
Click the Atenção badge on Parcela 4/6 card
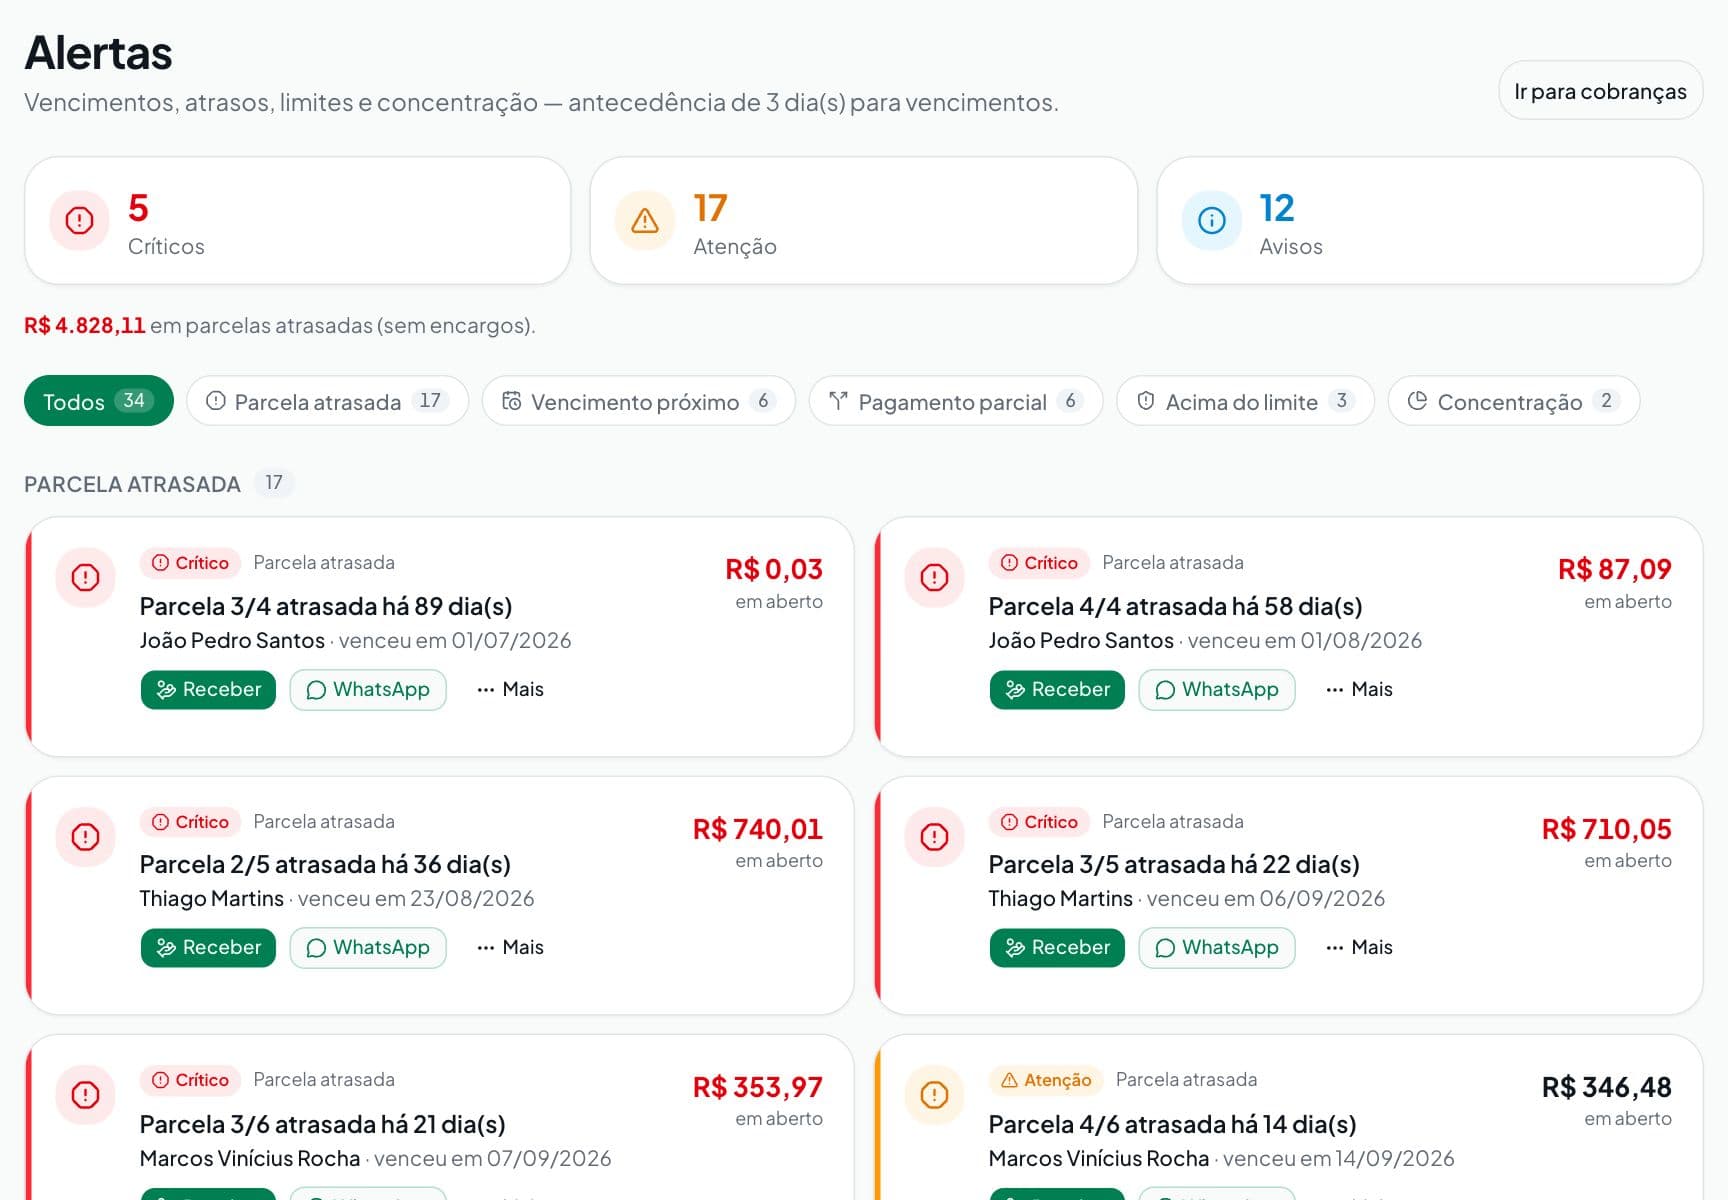(x=1046, y=1080)
